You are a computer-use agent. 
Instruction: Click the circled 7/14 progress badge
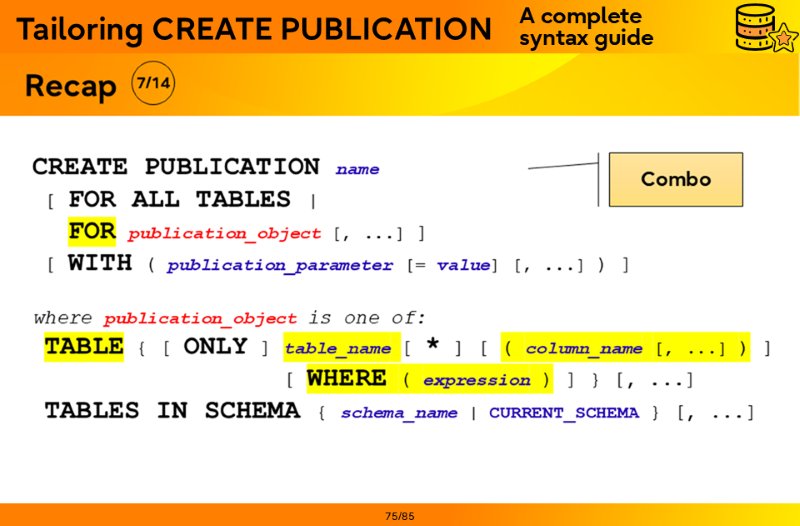tap(152, 84)
